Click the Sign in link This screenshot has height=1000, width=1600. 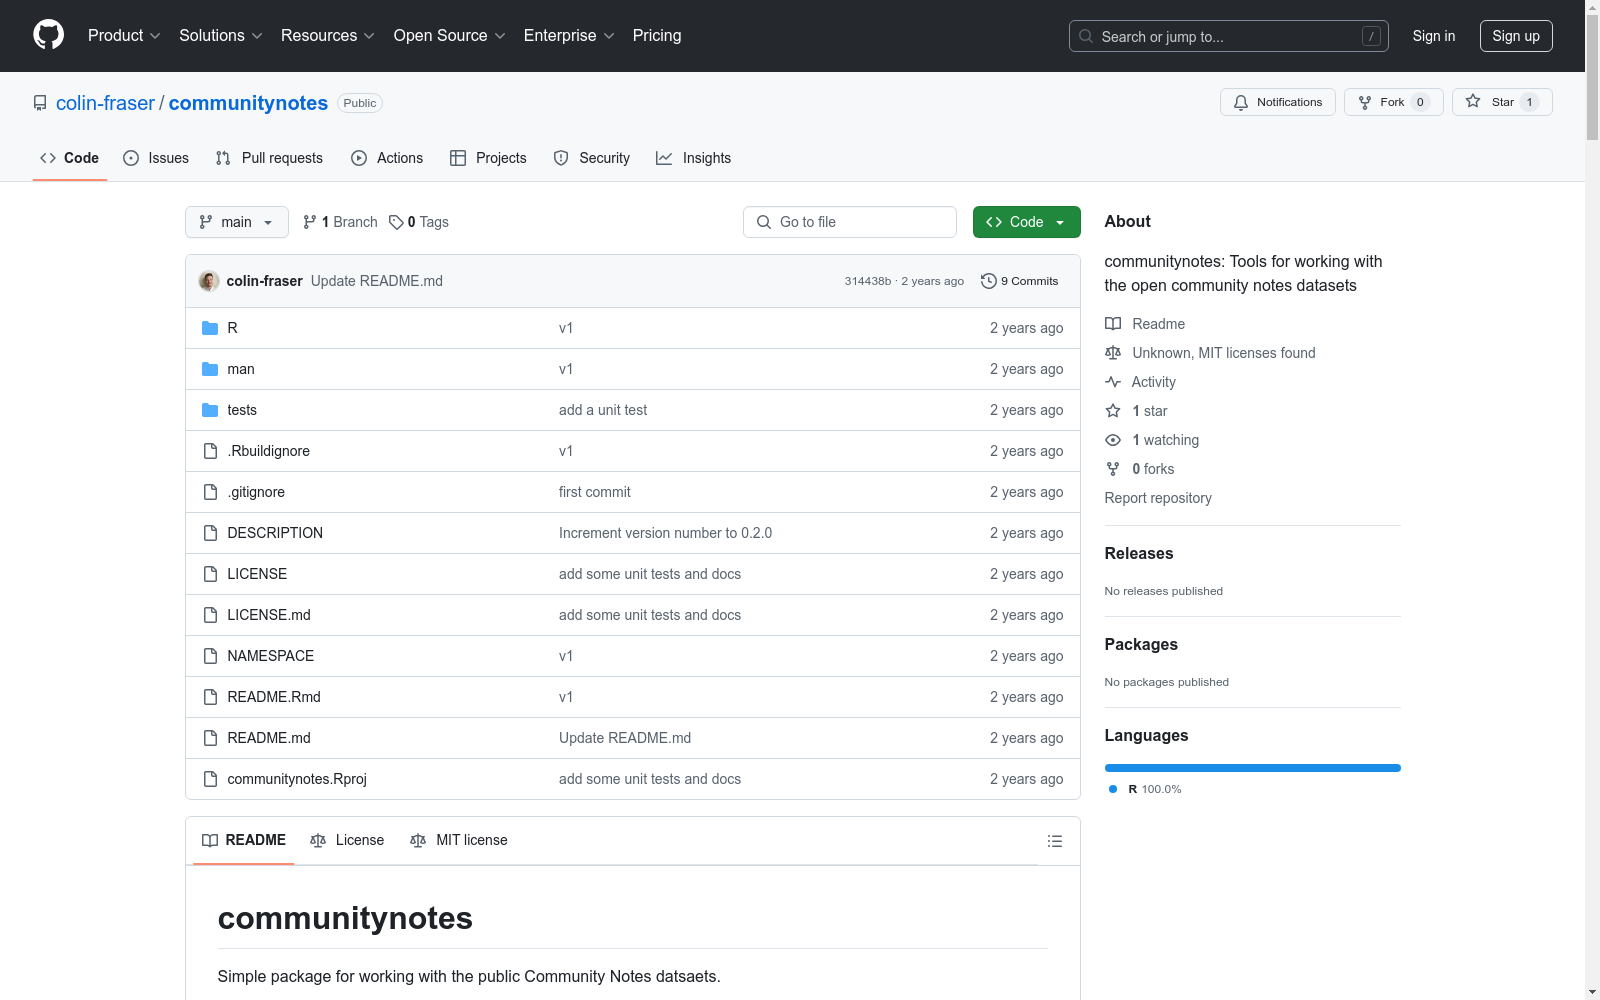[x=1434, y=36]
